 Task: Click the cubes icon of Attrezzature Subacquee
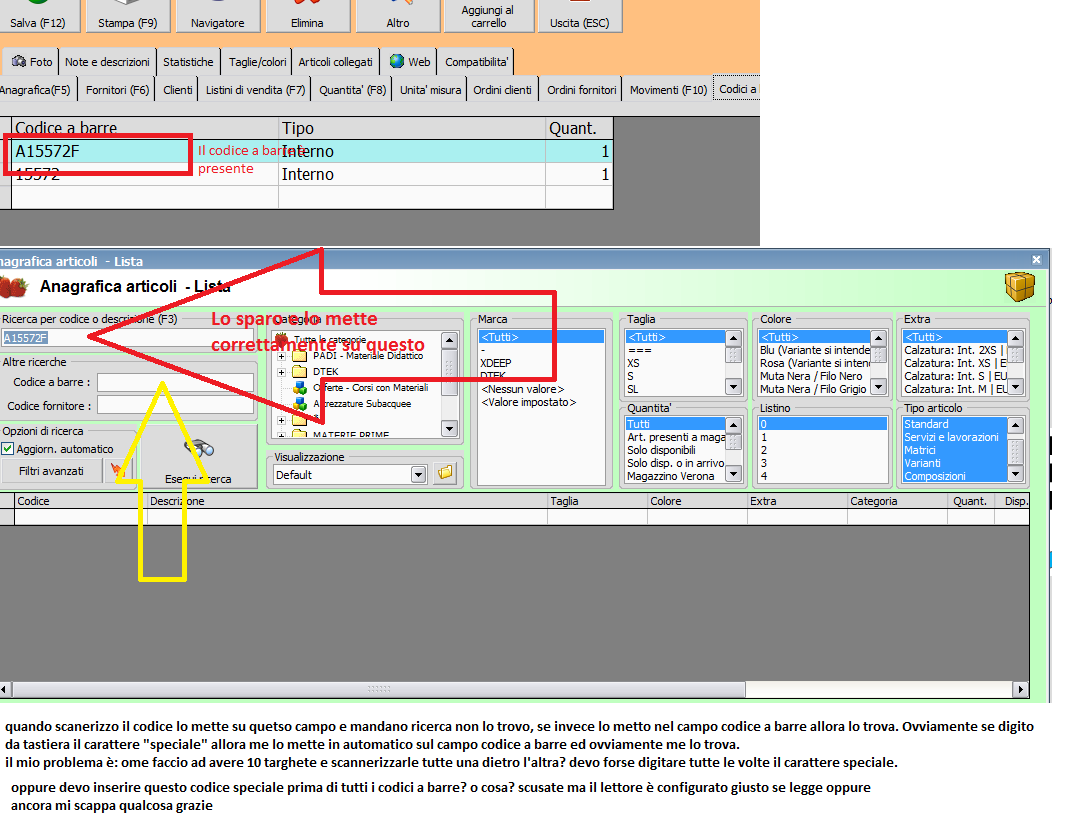pos(299,404)
